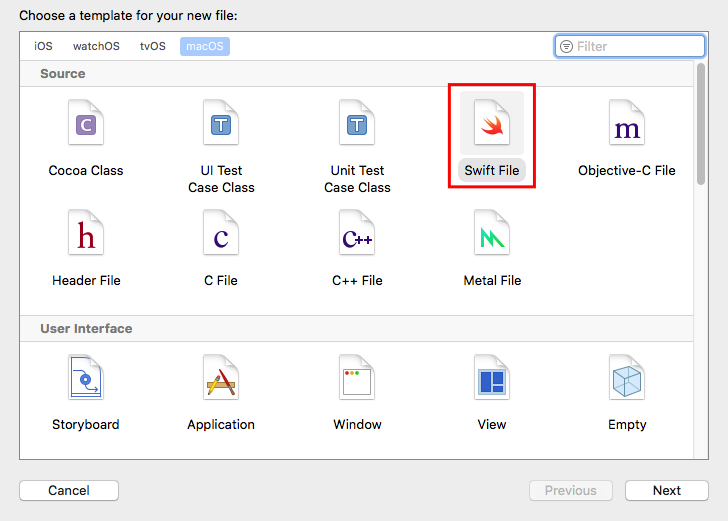The width and height of the screenshot is (728, 521).
Task: Pick the Window user interface template
Action: (x=357, y=380)
